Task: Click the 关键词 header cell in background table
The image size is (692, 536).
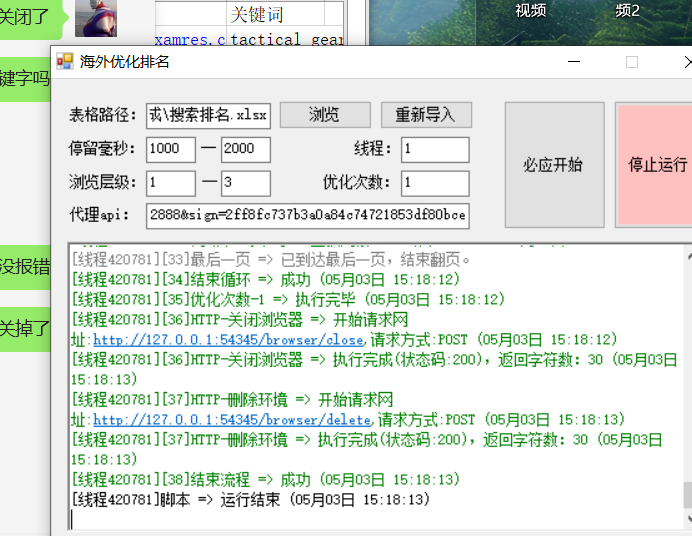Action: point(275,14)
